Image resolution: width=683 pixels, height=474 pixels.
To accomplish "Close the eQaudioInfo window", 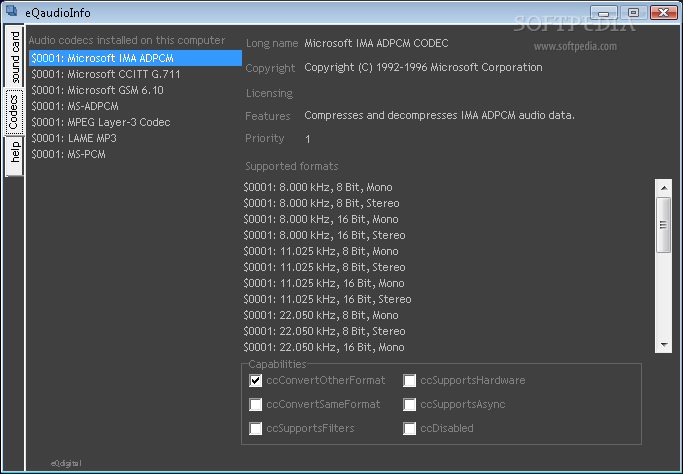I will pyautogui.click(x=663, y=13).
